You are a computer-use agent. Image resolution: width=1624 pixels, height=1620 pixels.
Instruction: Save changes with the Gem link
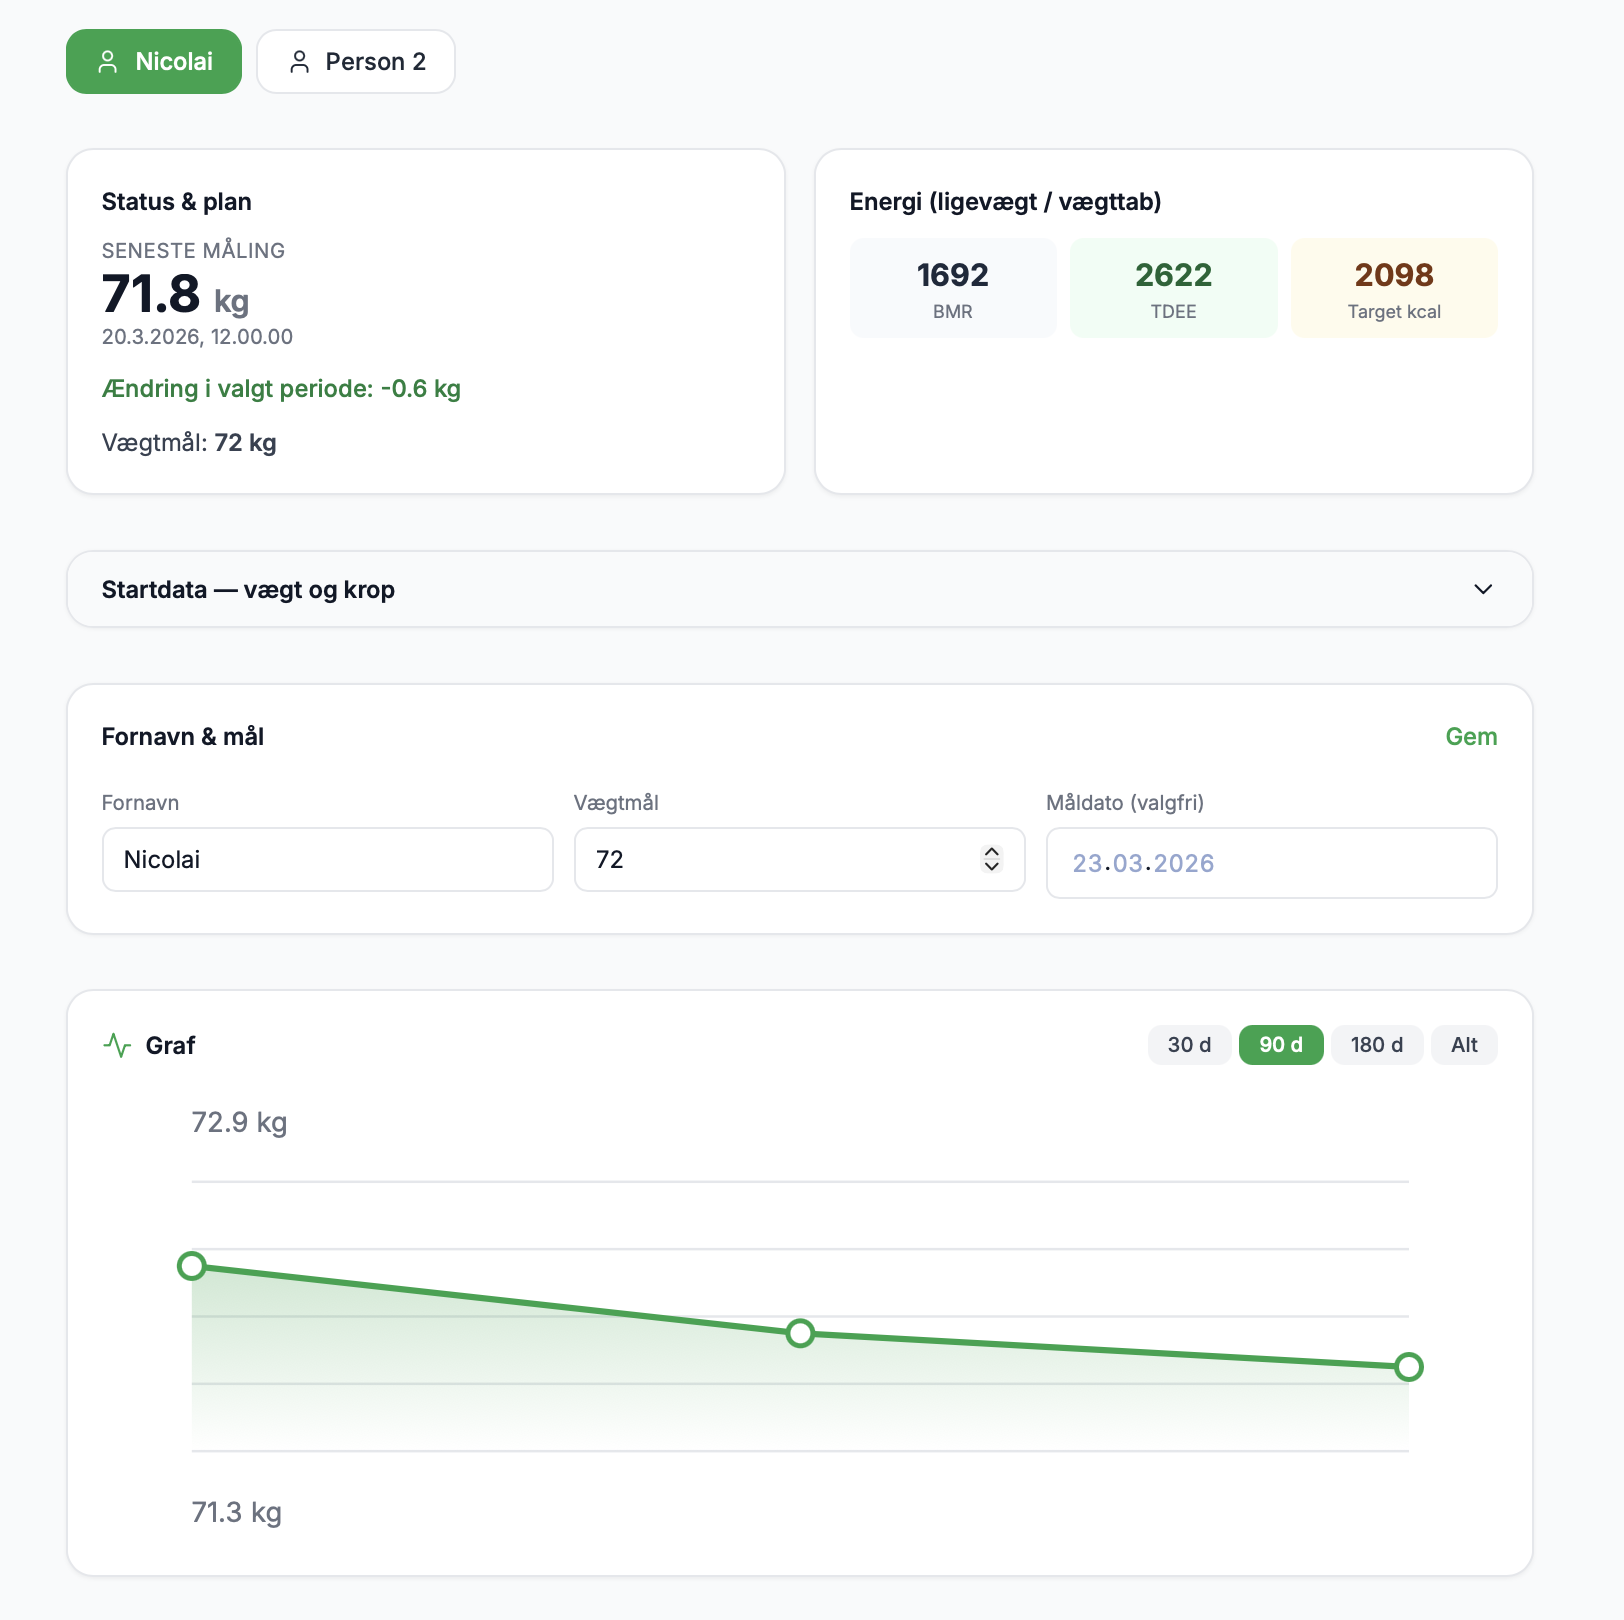click(x=1470, y=737)
